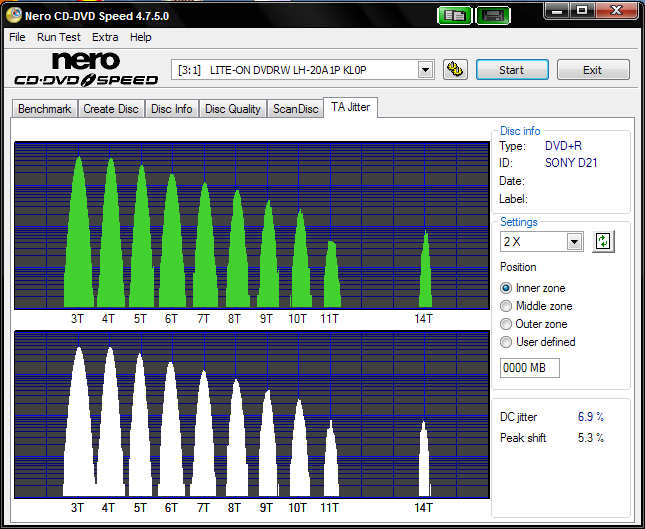Select the TA Jitter tab
Screen dimensions: 645x529
(350, 107)
